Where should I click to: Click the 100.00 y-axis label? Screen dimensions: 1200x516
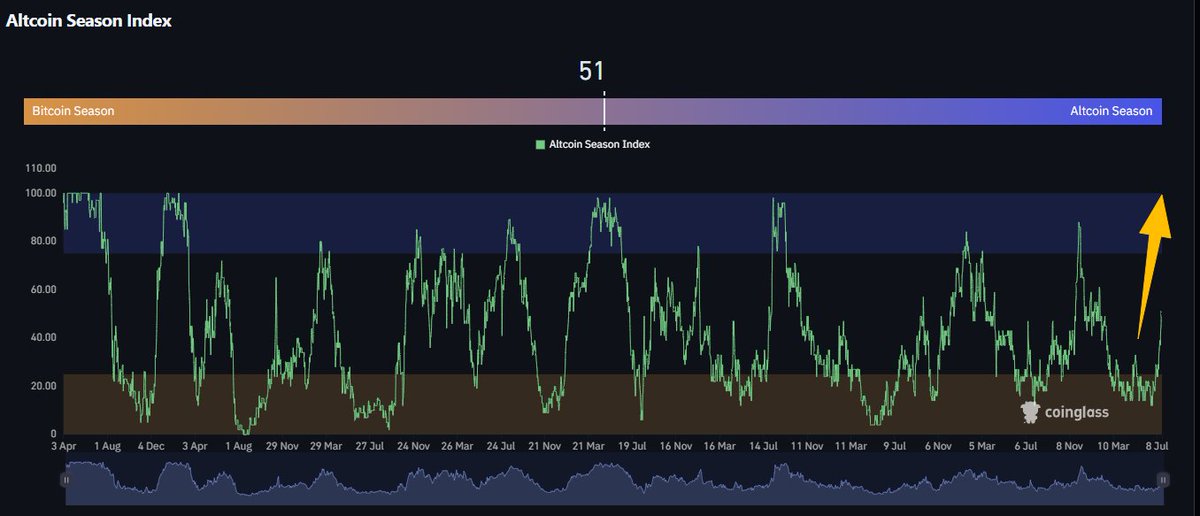click(x=41, y=193)
